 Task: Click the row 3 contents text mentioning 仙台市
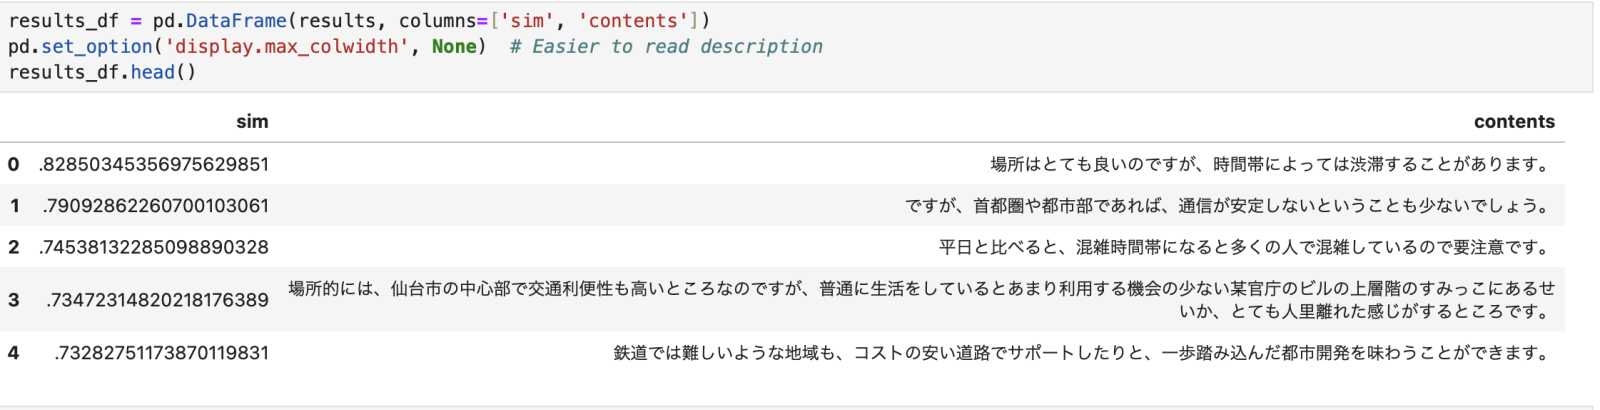(x=922, y=300)
